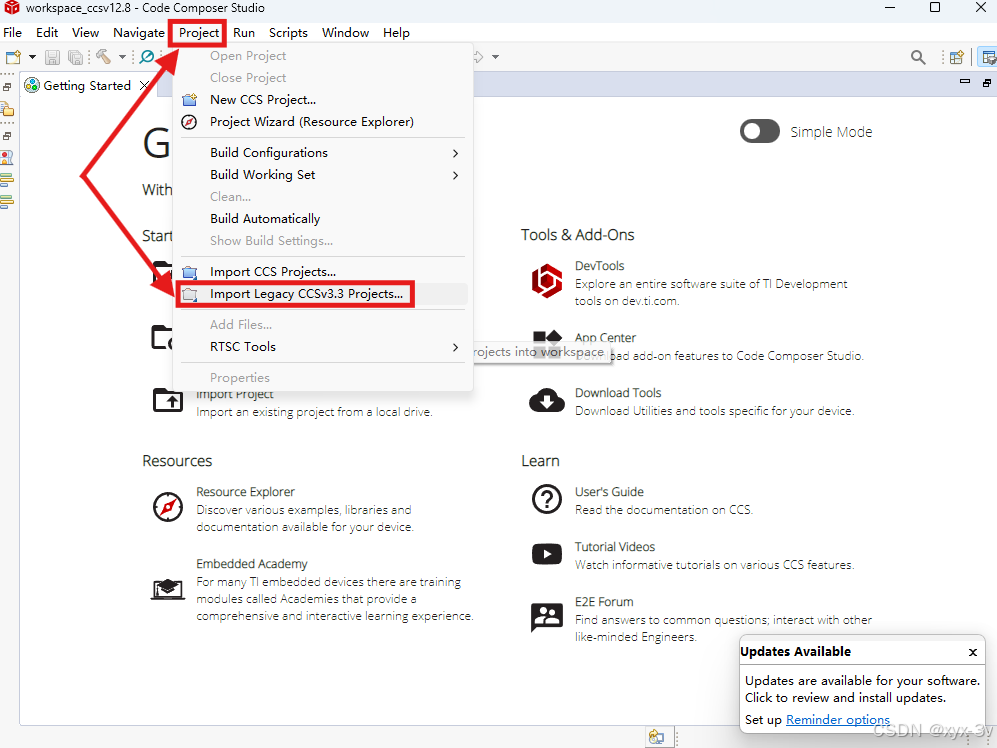Viewport: 997px width, 748px height.
Task: Open the E2E Forum link
Action: tap(604, 602)
